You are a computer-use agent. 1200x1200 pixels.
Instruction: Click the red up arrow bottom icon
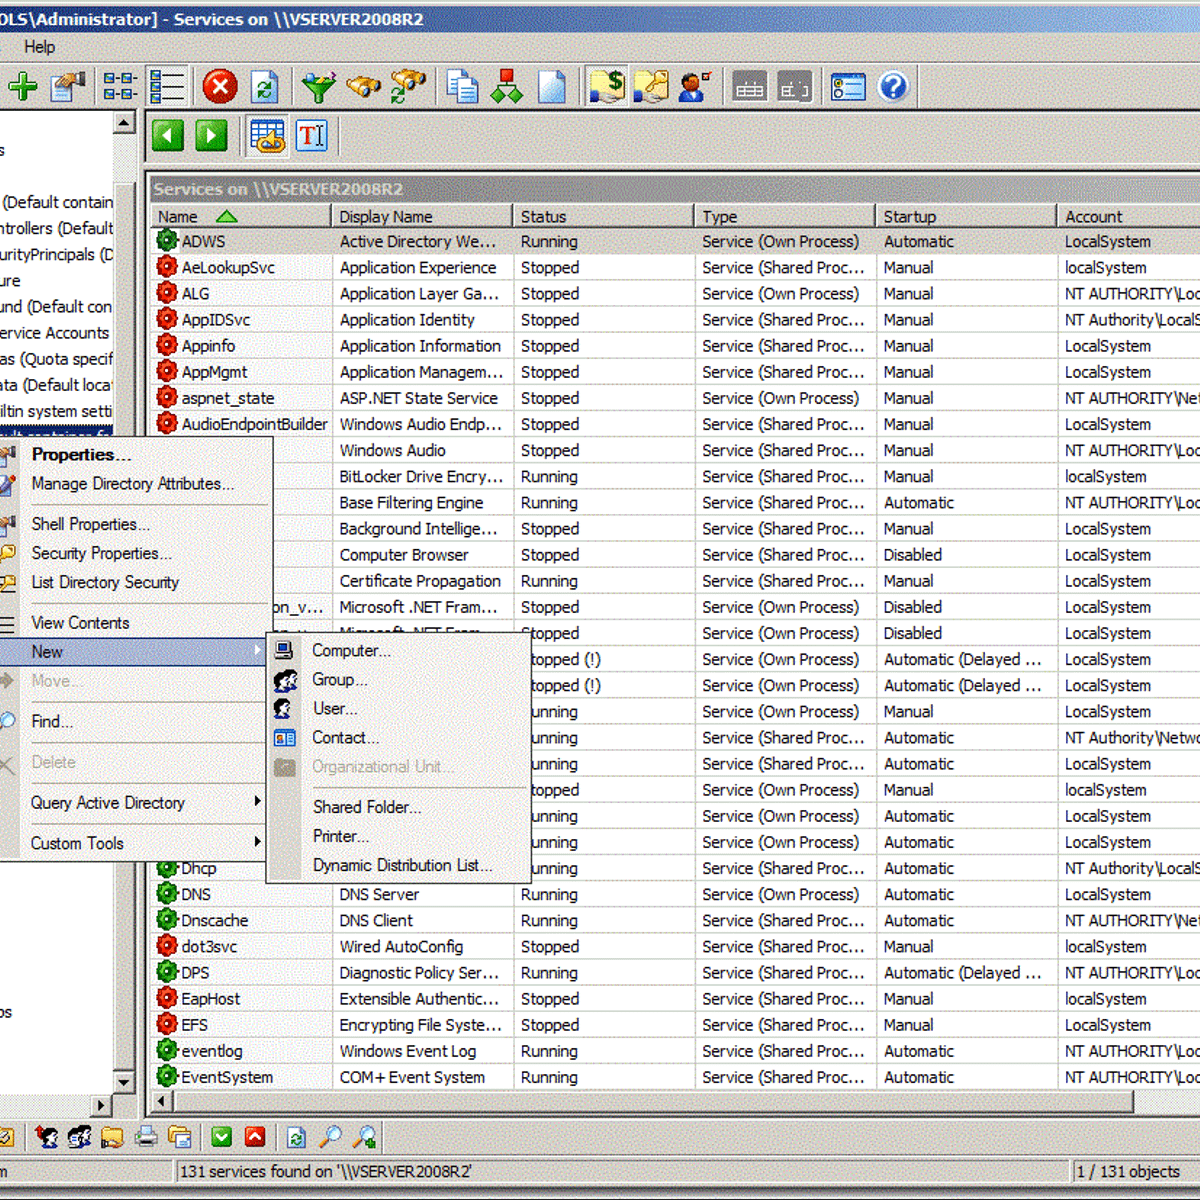coord(255,1137)
